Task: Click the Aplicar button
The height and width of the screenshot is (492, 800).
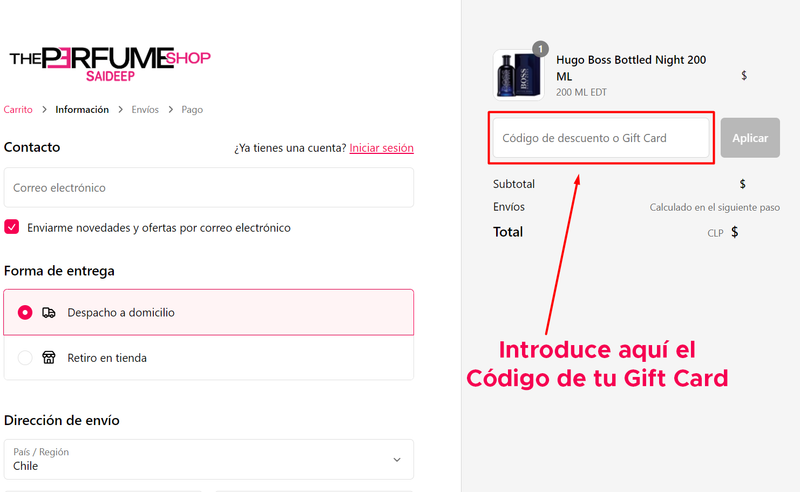Action: [750, 138]
